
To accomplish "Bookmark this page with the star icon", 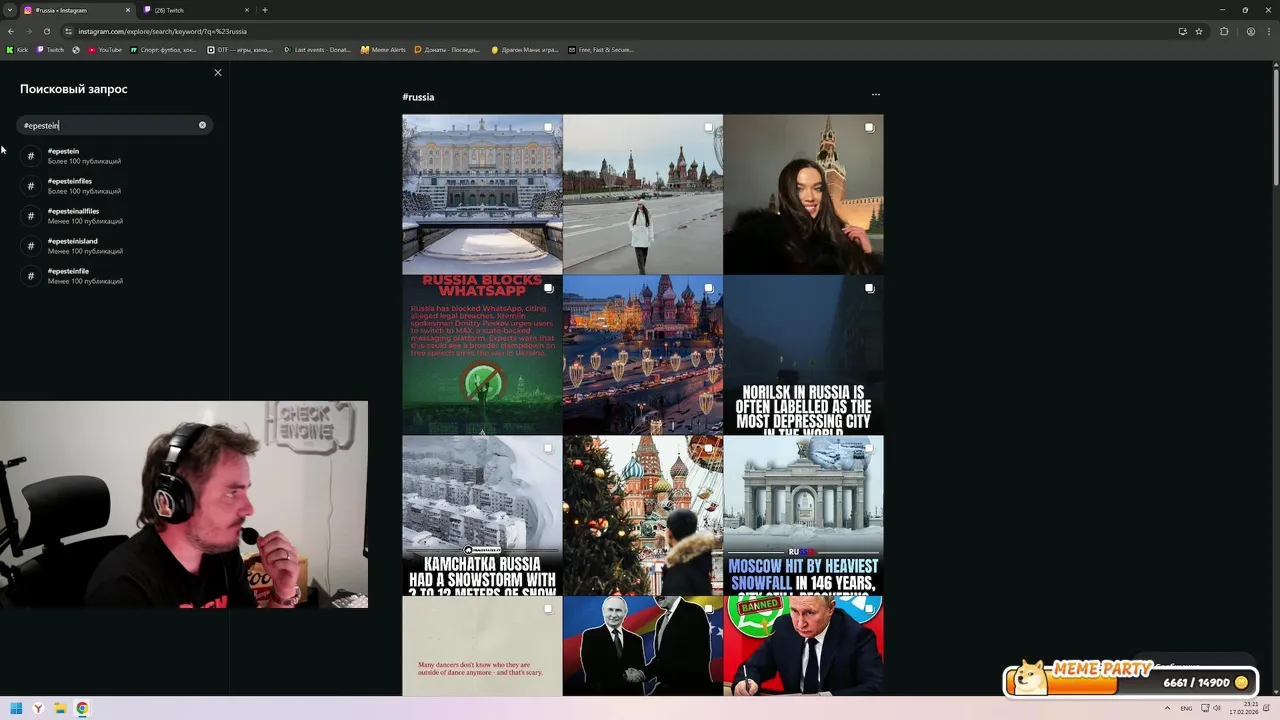I will click(x=1199, y=31).
